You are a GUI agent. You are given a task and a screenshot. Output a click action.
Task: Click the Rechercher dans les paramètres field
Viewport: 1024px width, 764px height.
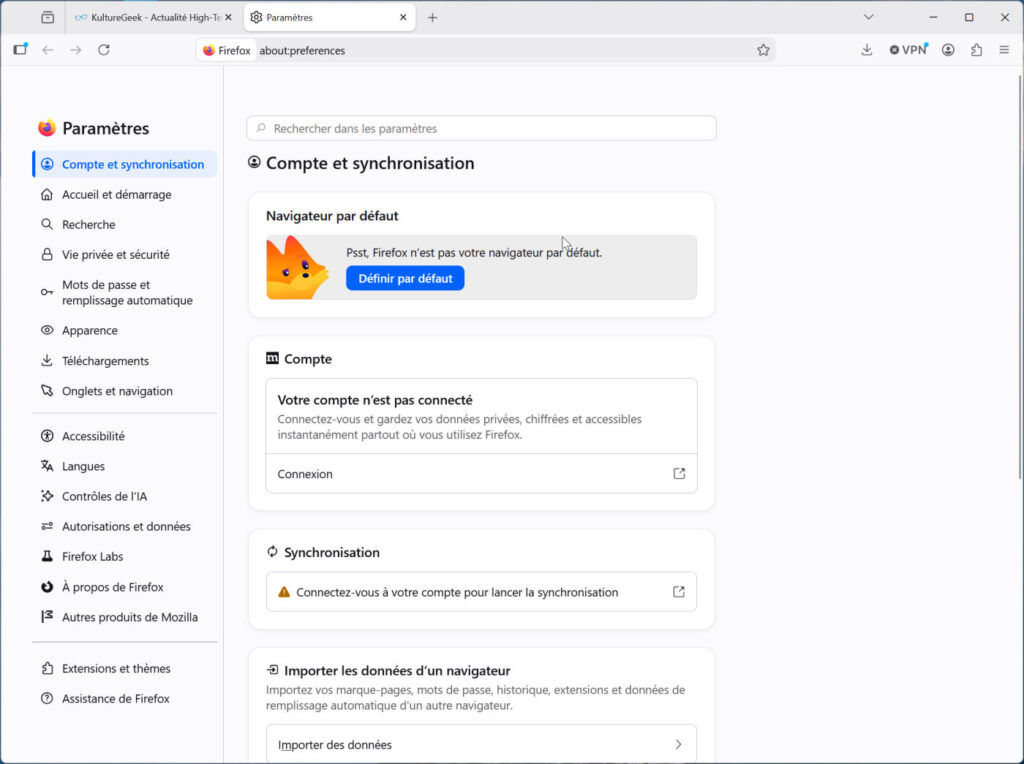tap(481, 129)
